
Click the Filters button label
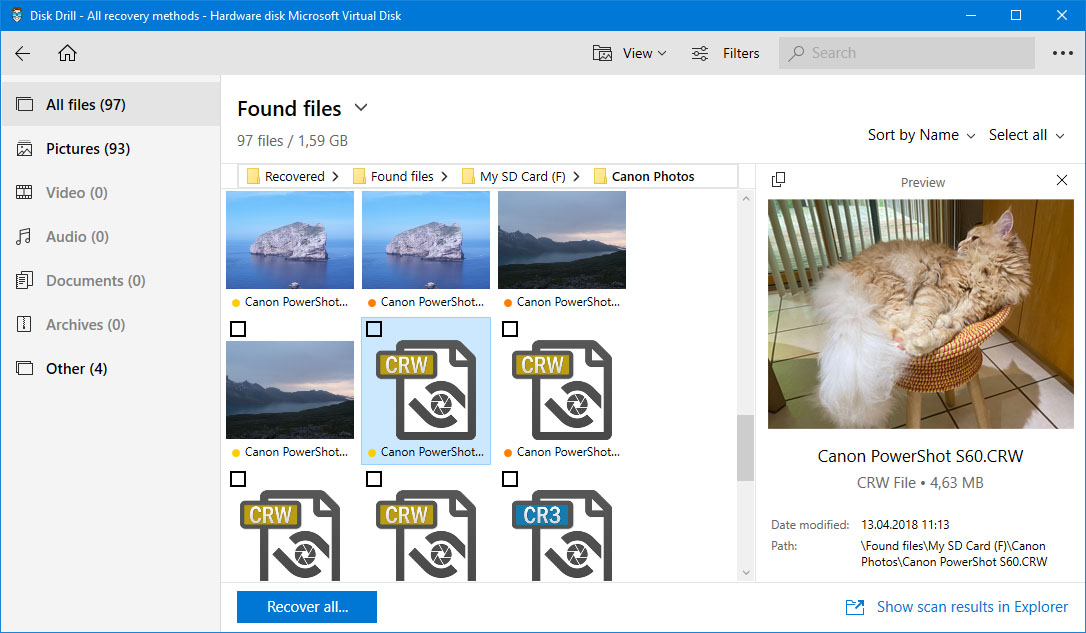pos(741,53)
